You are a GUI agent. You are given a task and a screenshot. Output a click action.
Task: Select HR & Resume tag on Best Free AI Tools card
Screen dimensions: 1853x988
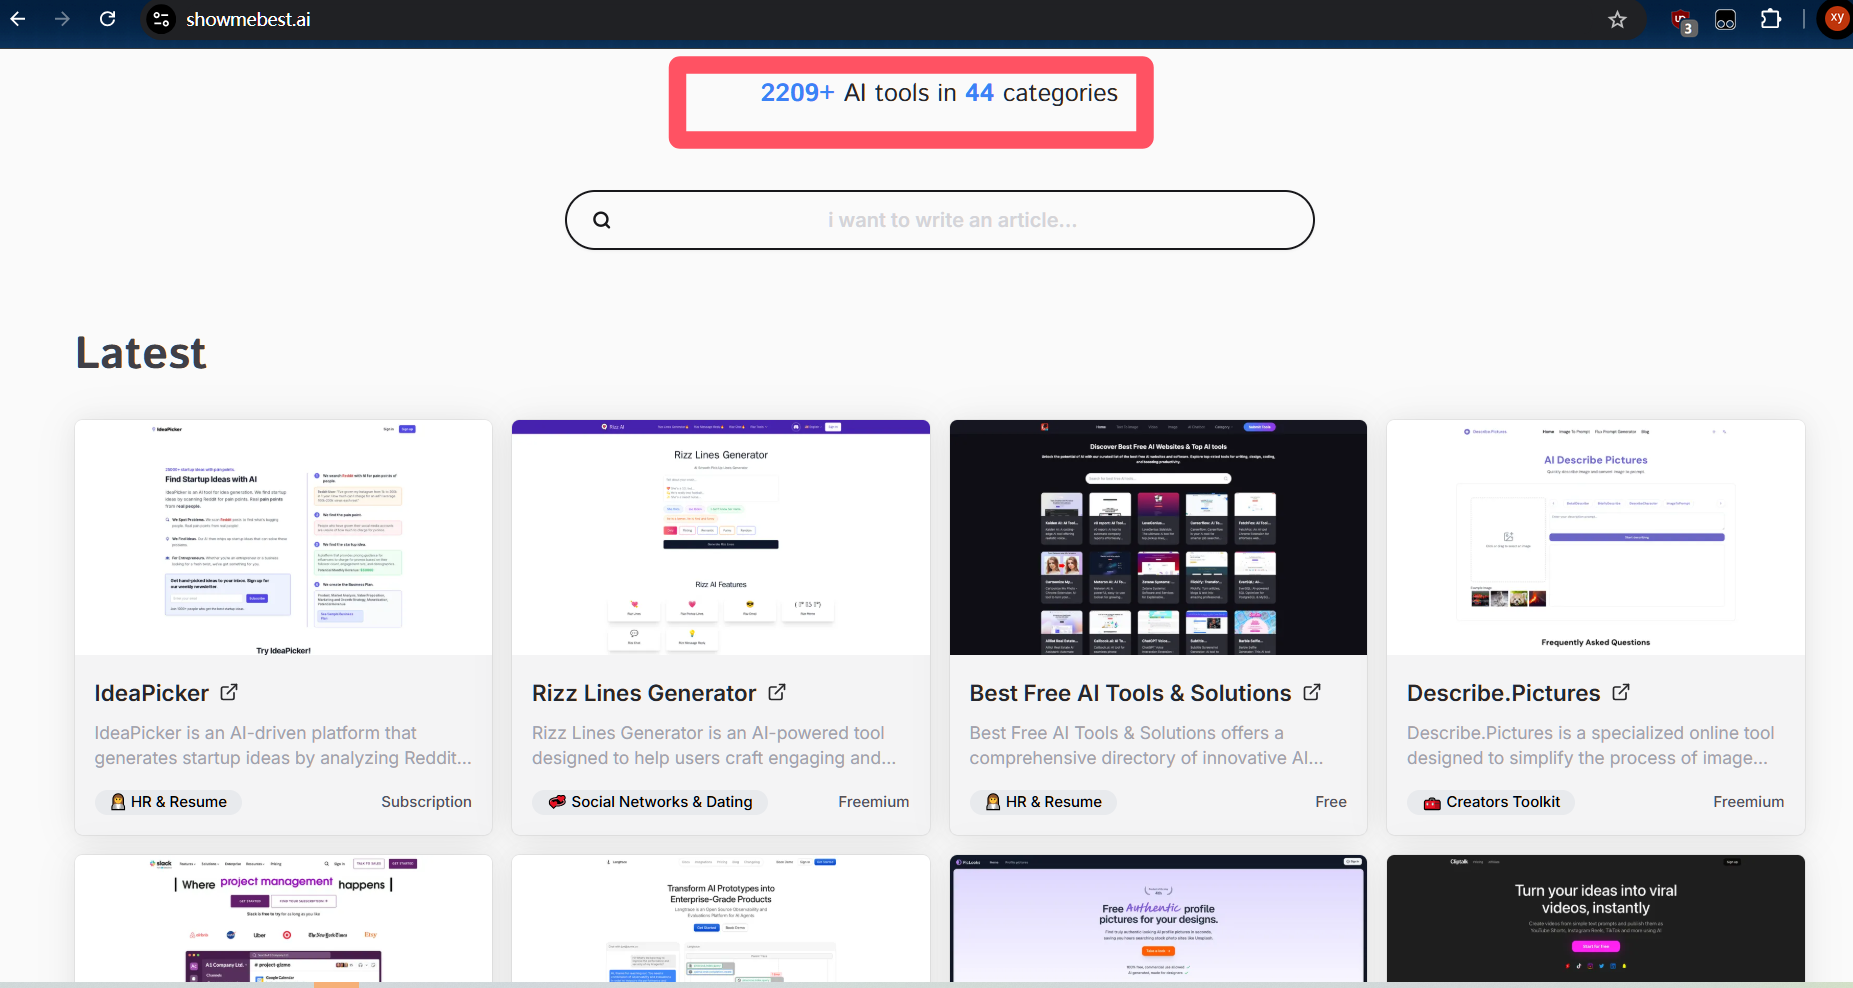click(1044, 802)
